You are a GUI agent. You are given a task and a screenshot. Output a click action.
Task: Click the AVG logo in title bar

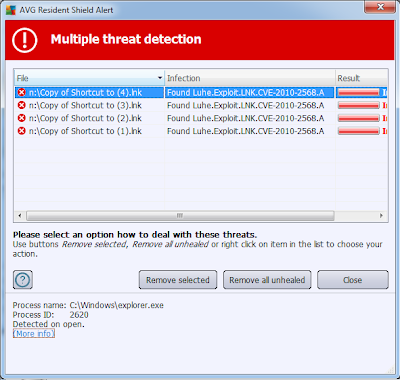11,10
